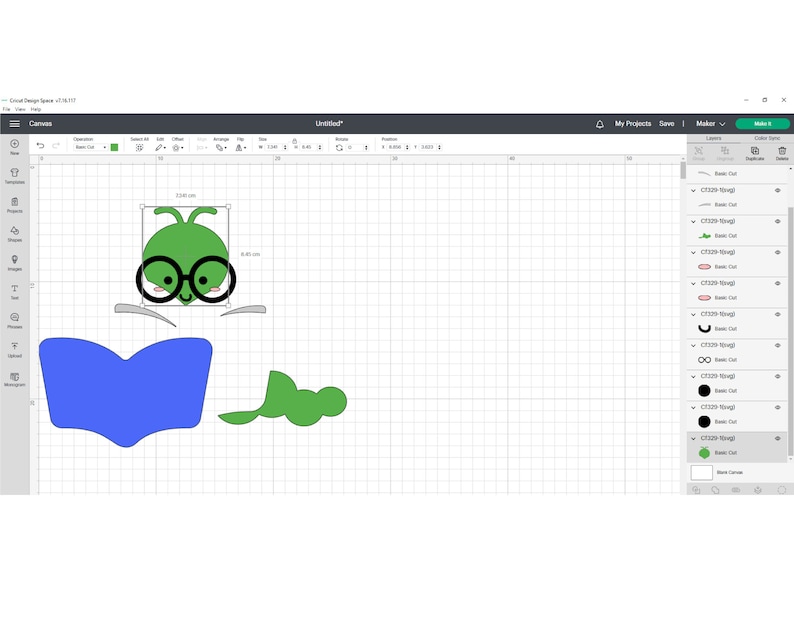Viewport: 794px width, 638px height.
Task: Click the width W size field
Action: pyautogui.click(x=273, y=147)
